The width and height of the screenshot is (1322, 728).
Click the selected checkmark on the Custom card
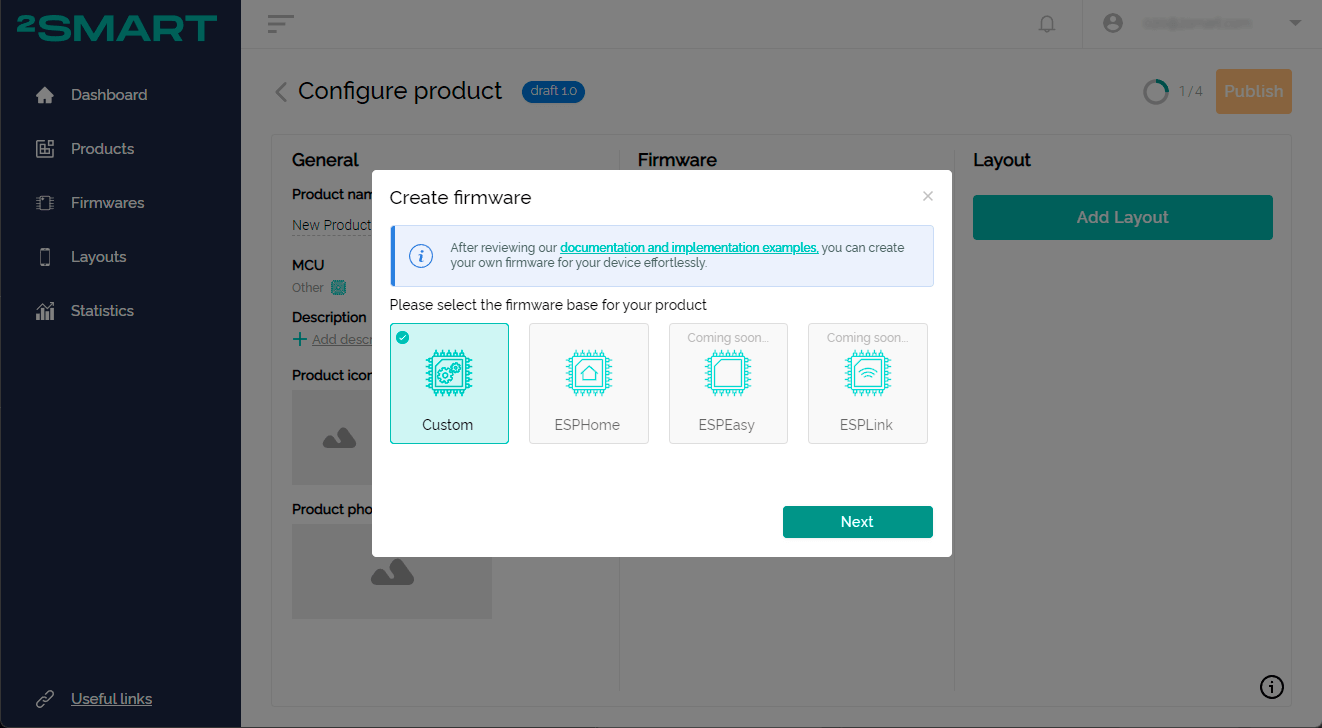(403, 337)
